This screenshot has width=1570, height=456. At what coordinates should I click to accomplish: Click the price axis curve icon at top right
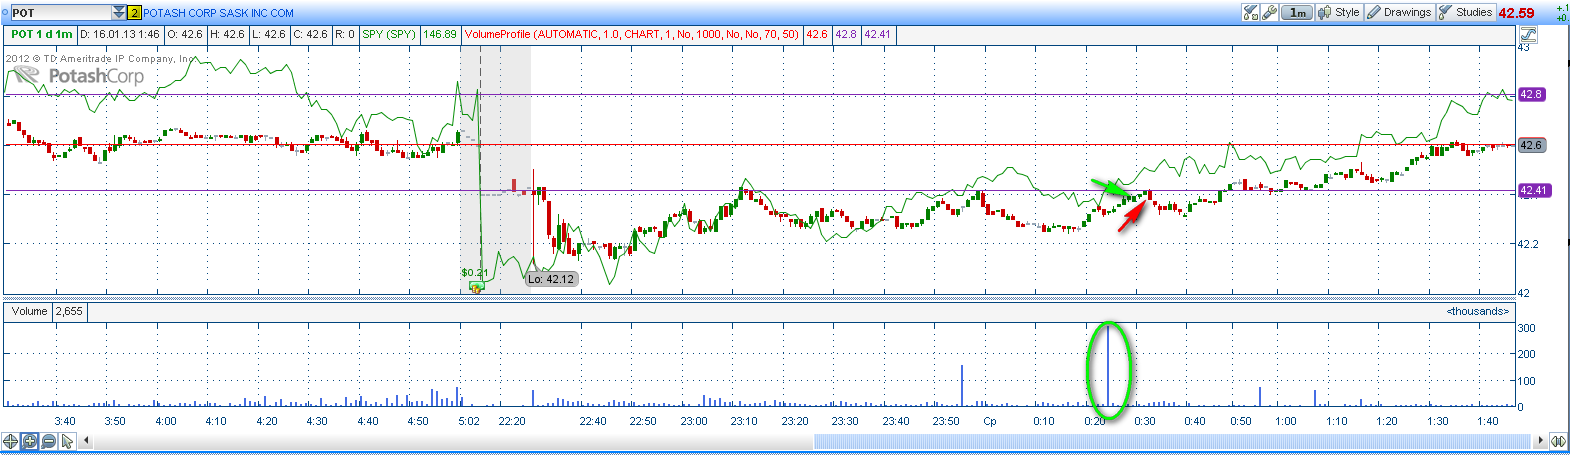point(1528,34)
